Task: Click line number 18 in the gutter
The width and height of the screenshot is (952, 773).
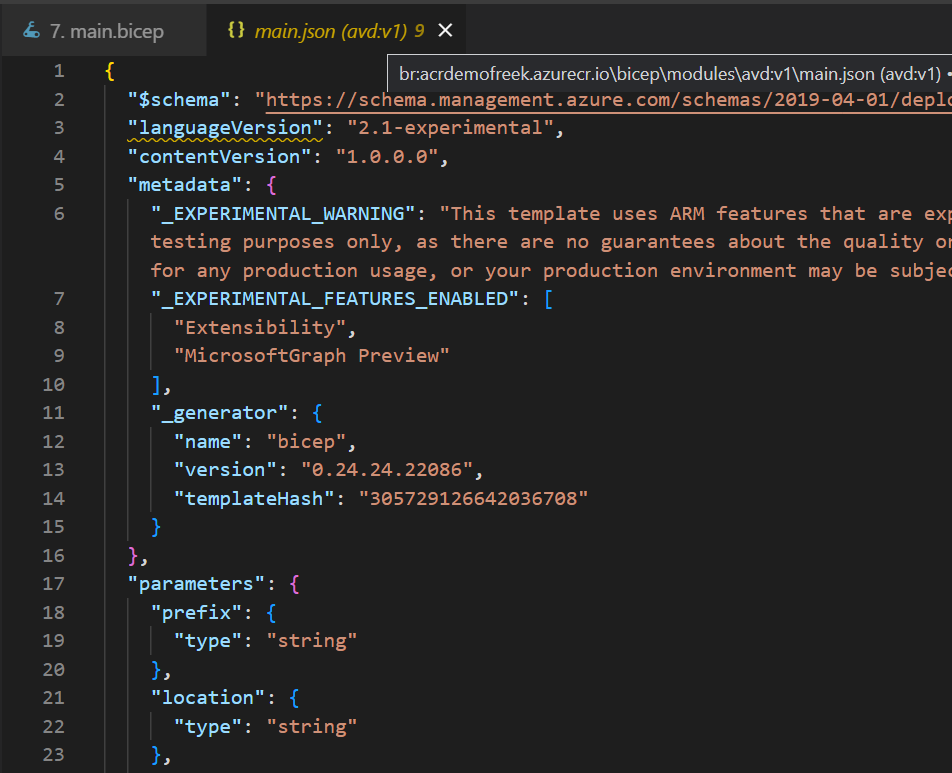Action: pos(53,612)
